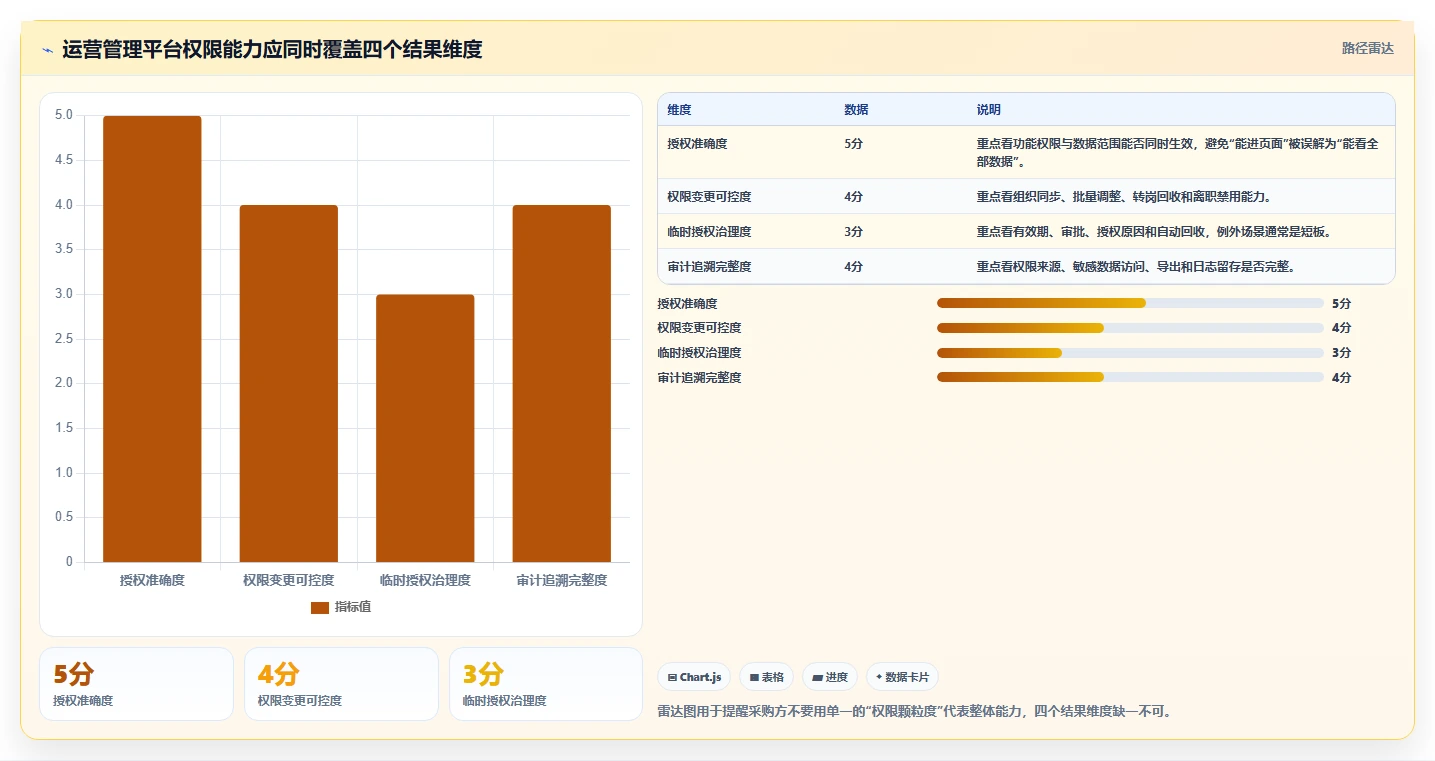Click the 审计追溯完整度 progress bar
Image resolution: width=1435 pixels, height=761 pixels.
tap(1130, 377)
